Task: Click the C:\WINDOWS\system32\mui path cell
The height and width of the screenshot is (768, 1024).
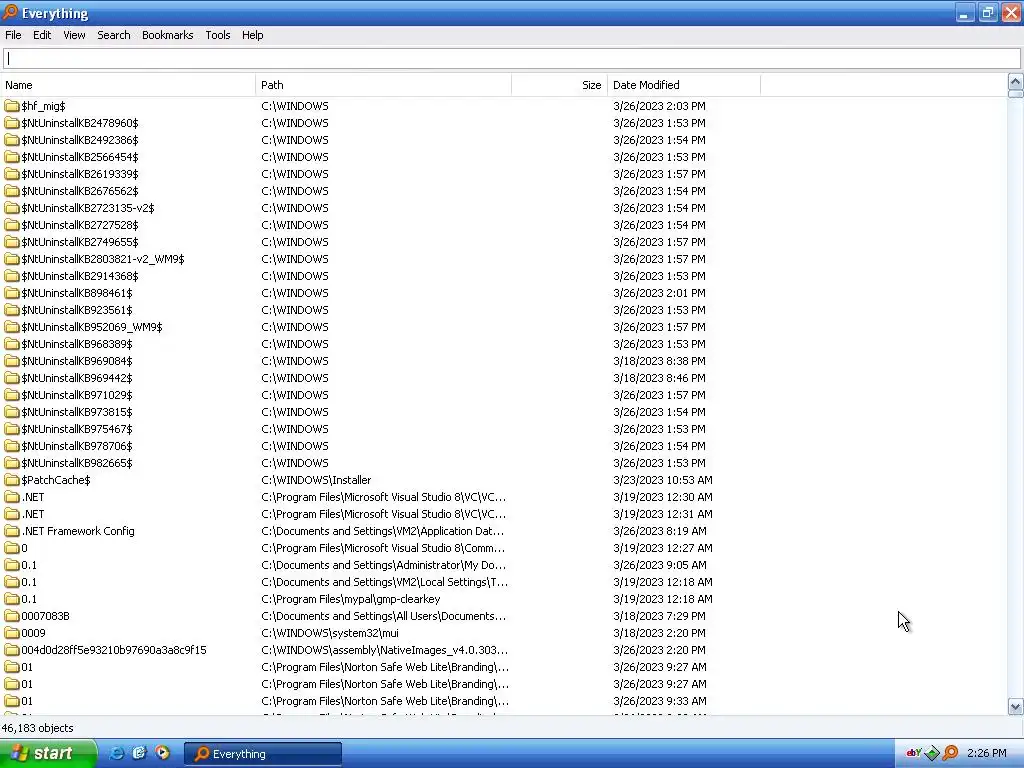Action: [330, 633]
